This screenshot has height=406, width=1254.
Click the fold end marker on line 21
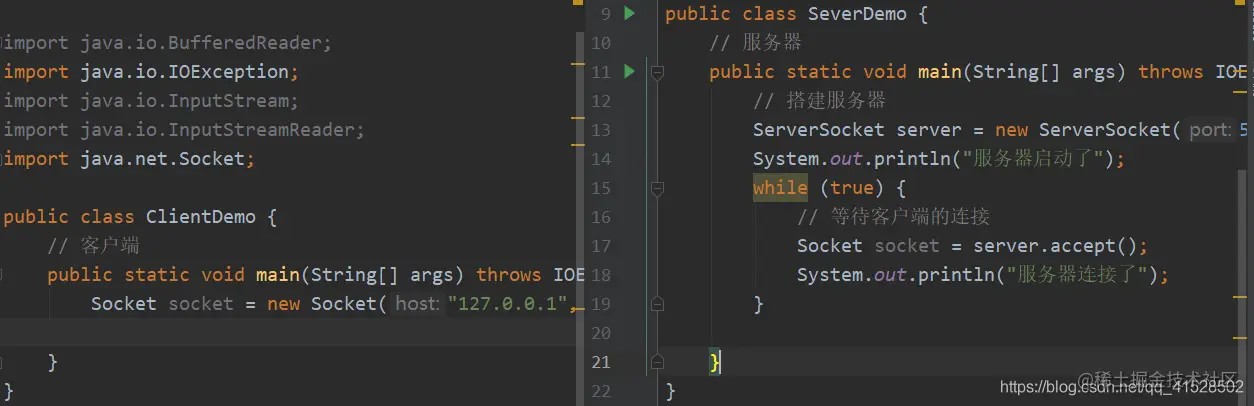[657, 362]
